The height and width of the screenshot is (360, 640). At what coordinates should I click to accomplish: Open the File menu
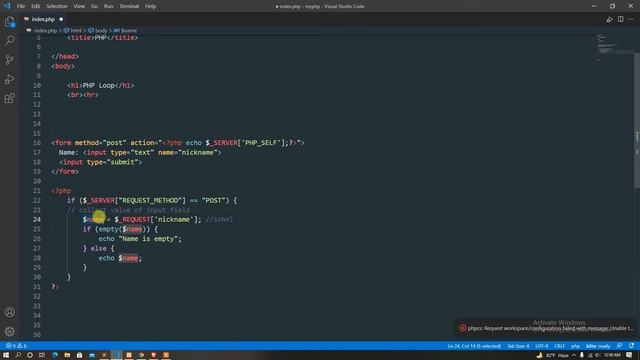(21, 6)
